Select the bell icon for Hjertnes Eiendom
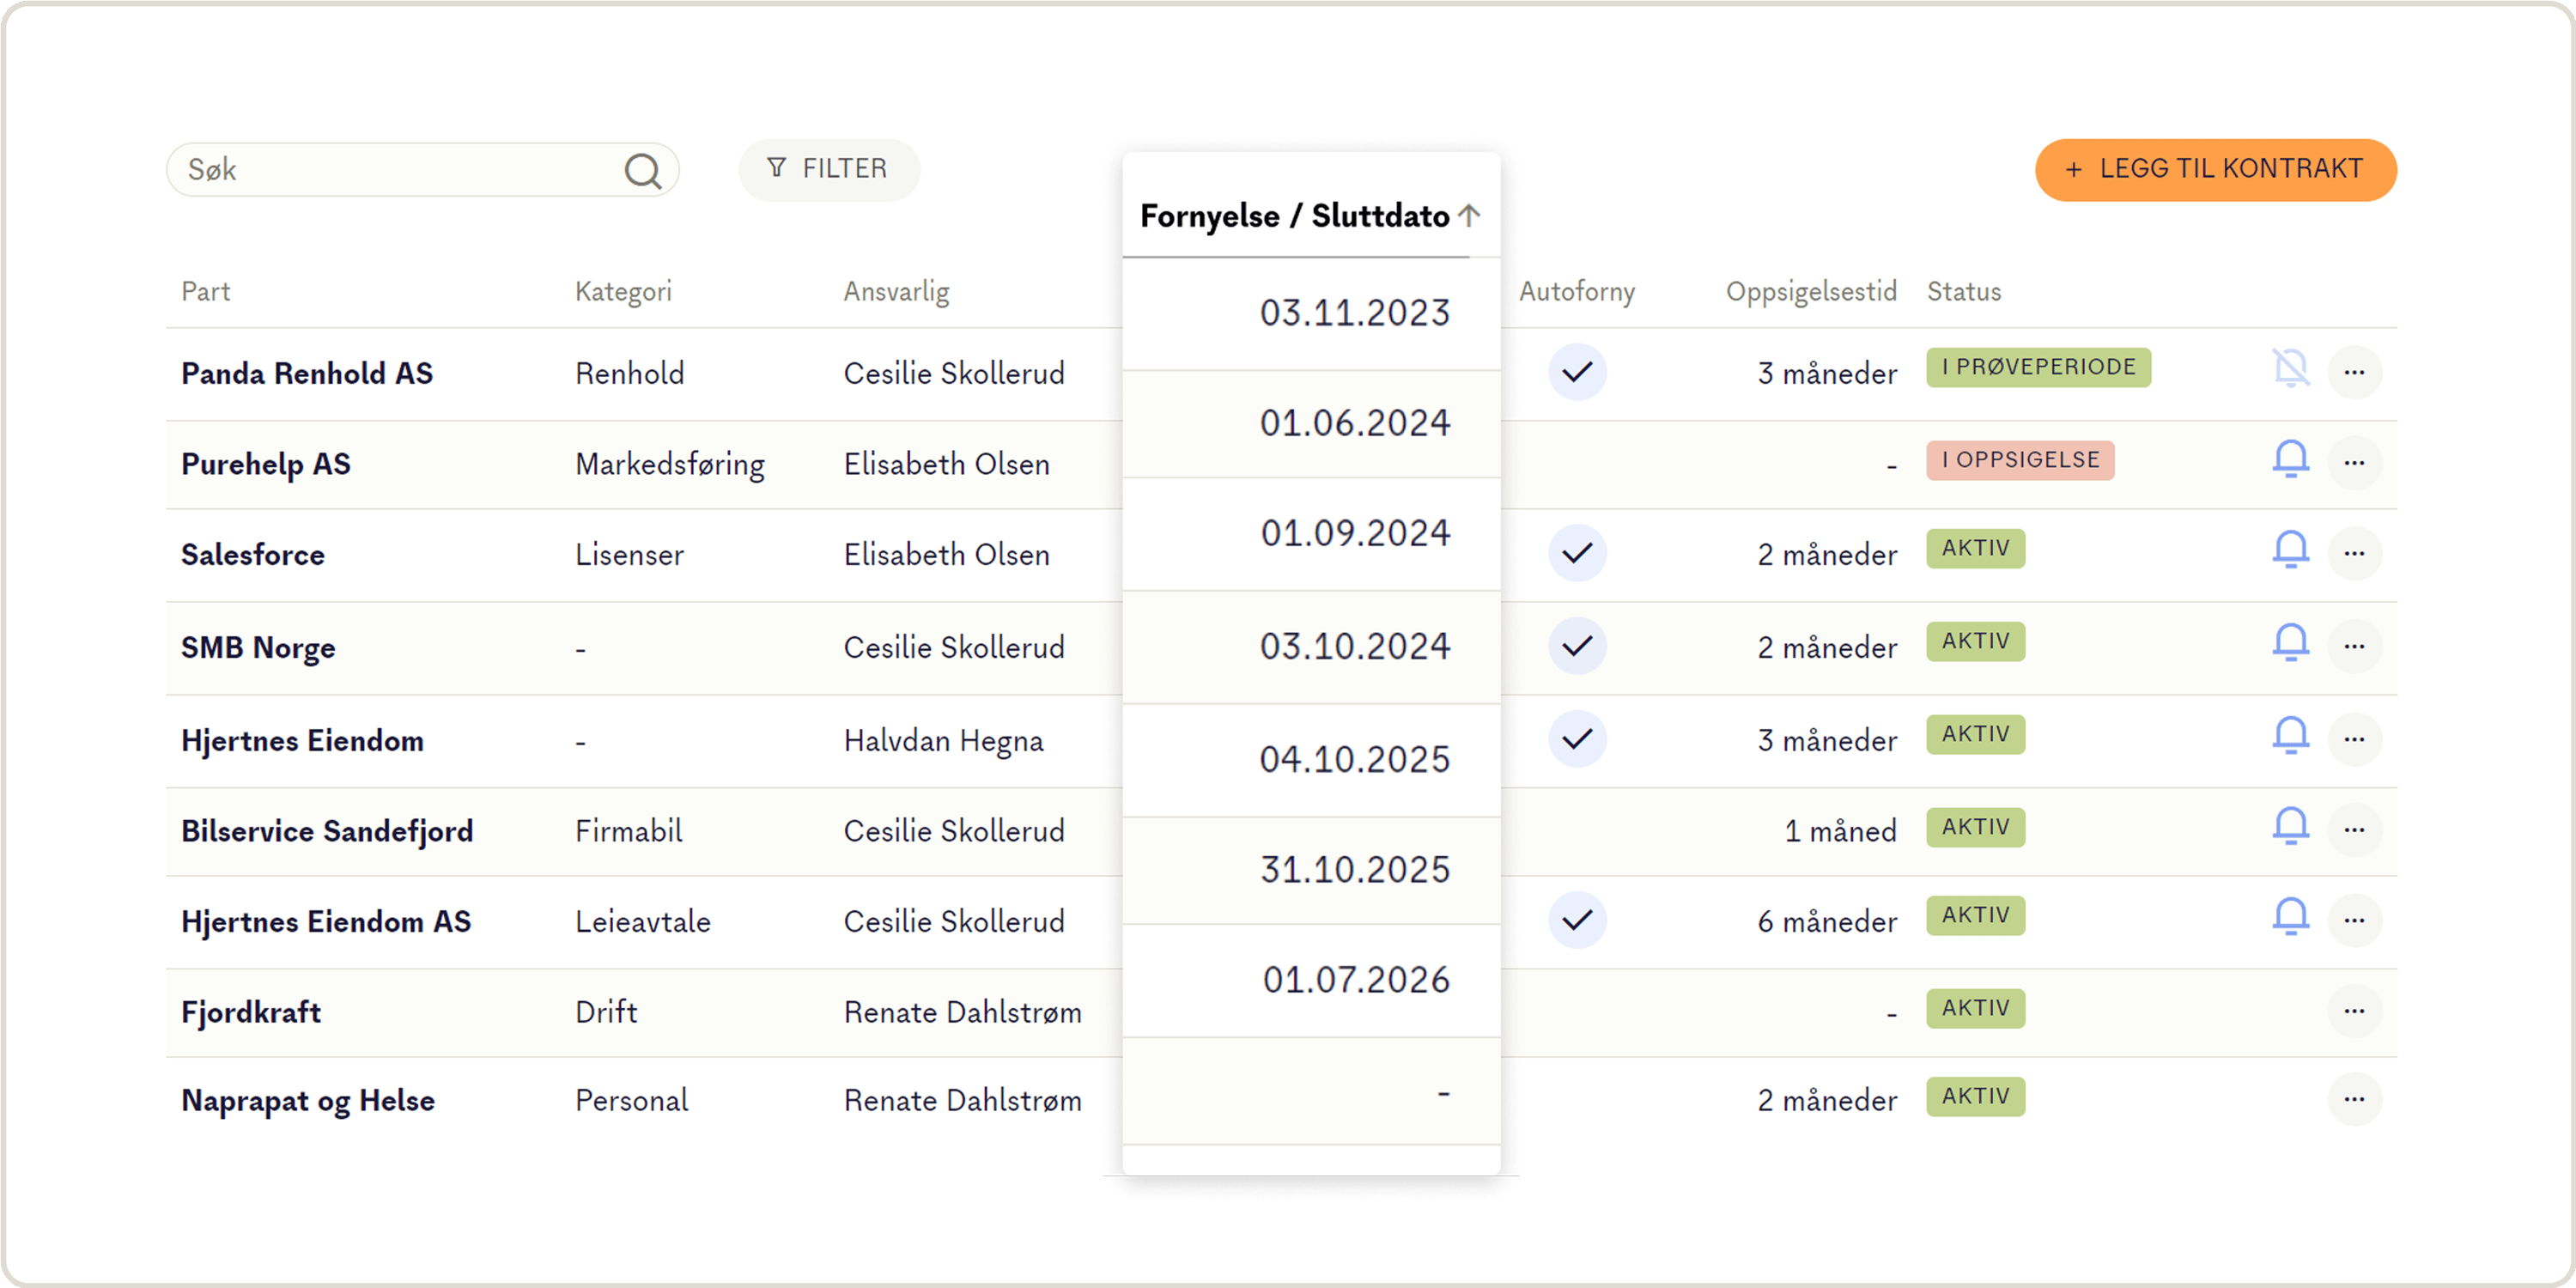Screen dimensions: 2576x1288 pos(2291,735)
